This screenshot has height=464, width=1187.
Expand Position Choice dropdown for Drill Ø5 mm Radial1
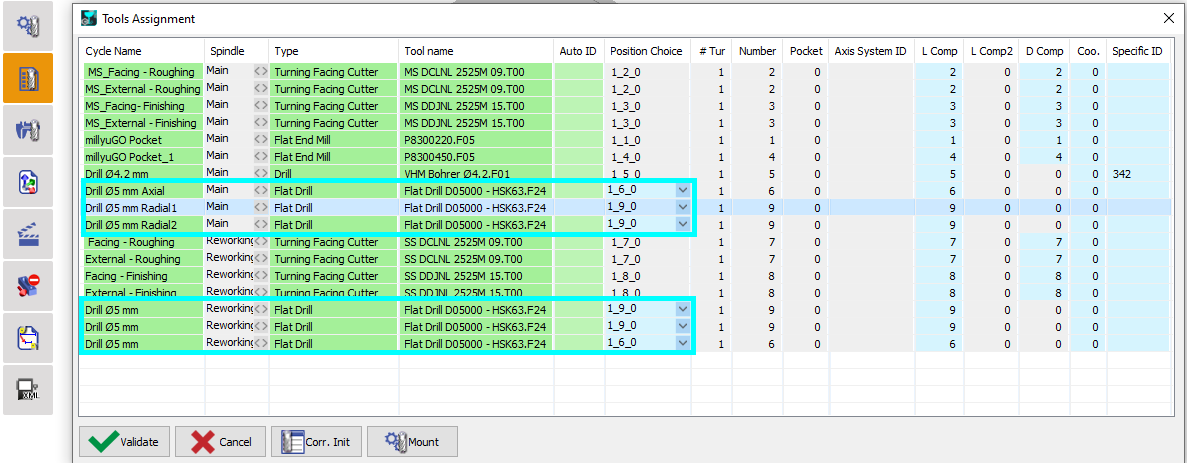(683, 207)
